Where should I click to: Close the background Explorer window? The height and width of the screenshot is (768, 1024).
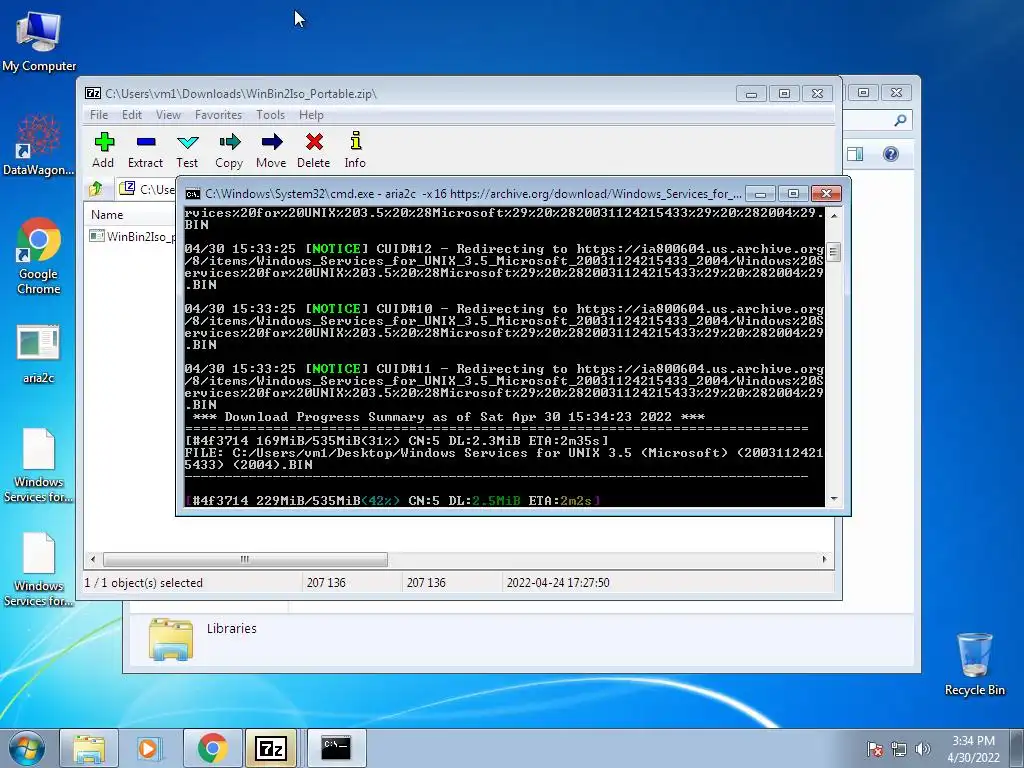tap(897, 93)
